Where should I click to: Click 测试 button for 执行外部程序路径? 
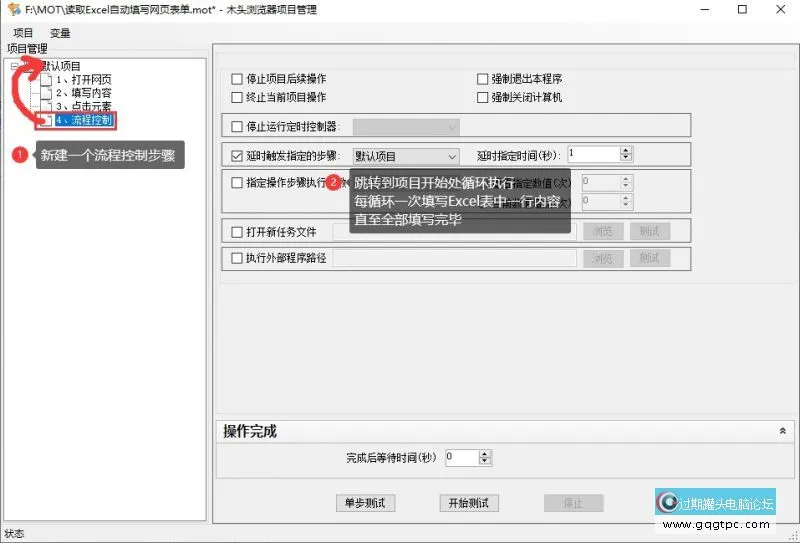pyautogui.click(x=649, y=258)
